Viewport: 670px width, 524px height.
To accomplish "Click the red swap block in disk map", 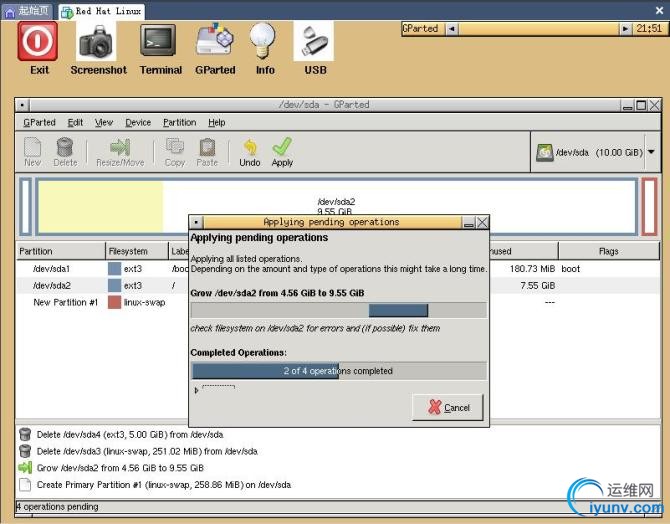I will [x=649, y=207].
